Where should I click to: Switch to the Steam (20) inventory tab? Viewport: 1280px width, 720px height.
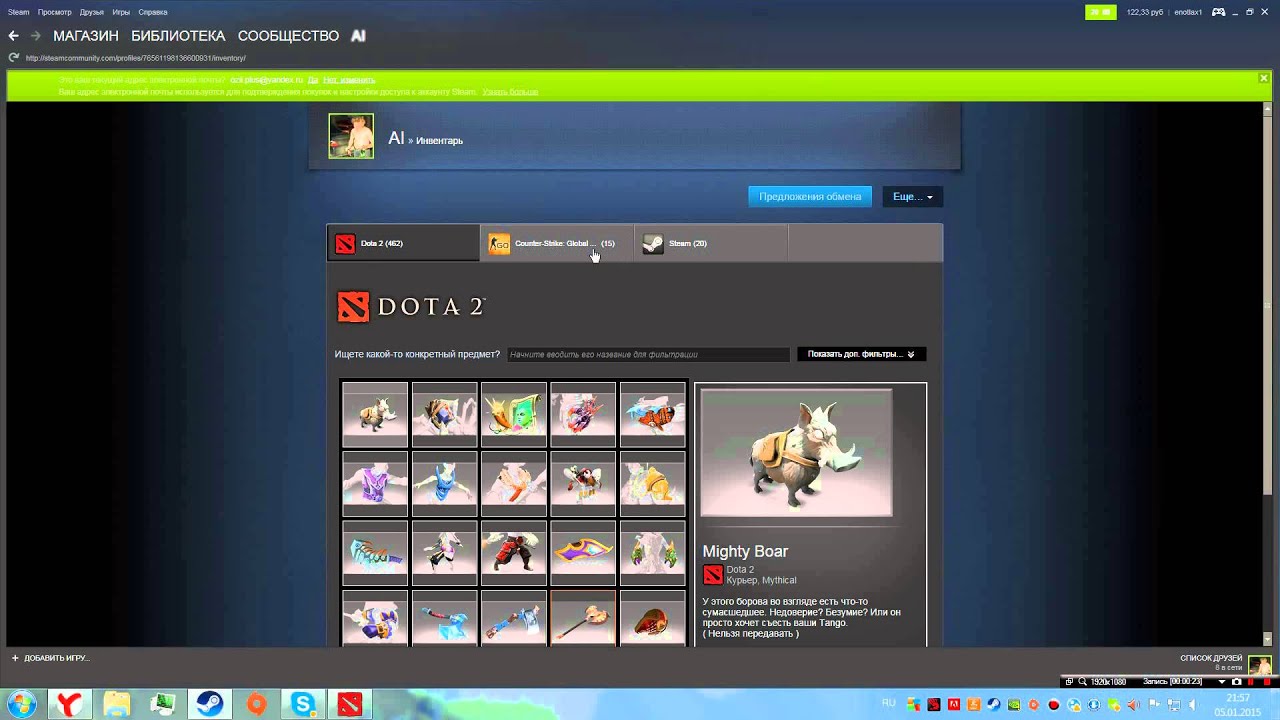click(x=711, y=243)
